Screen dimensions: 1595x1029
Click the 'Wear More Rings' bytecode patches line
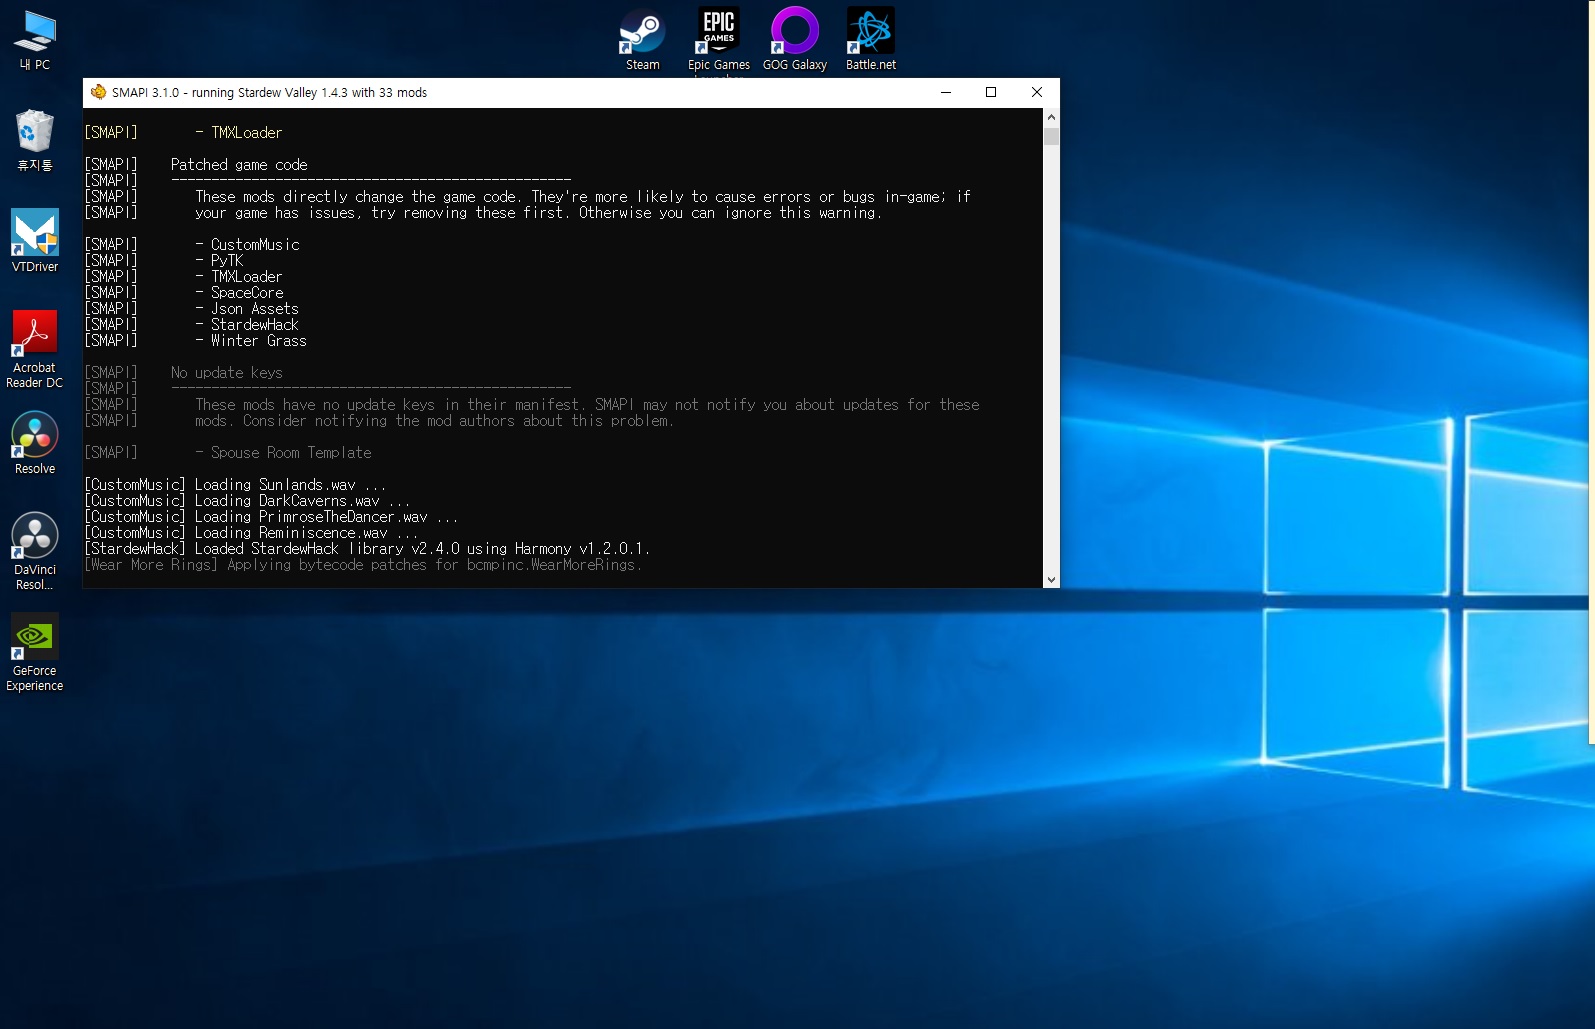click(363, 565)
